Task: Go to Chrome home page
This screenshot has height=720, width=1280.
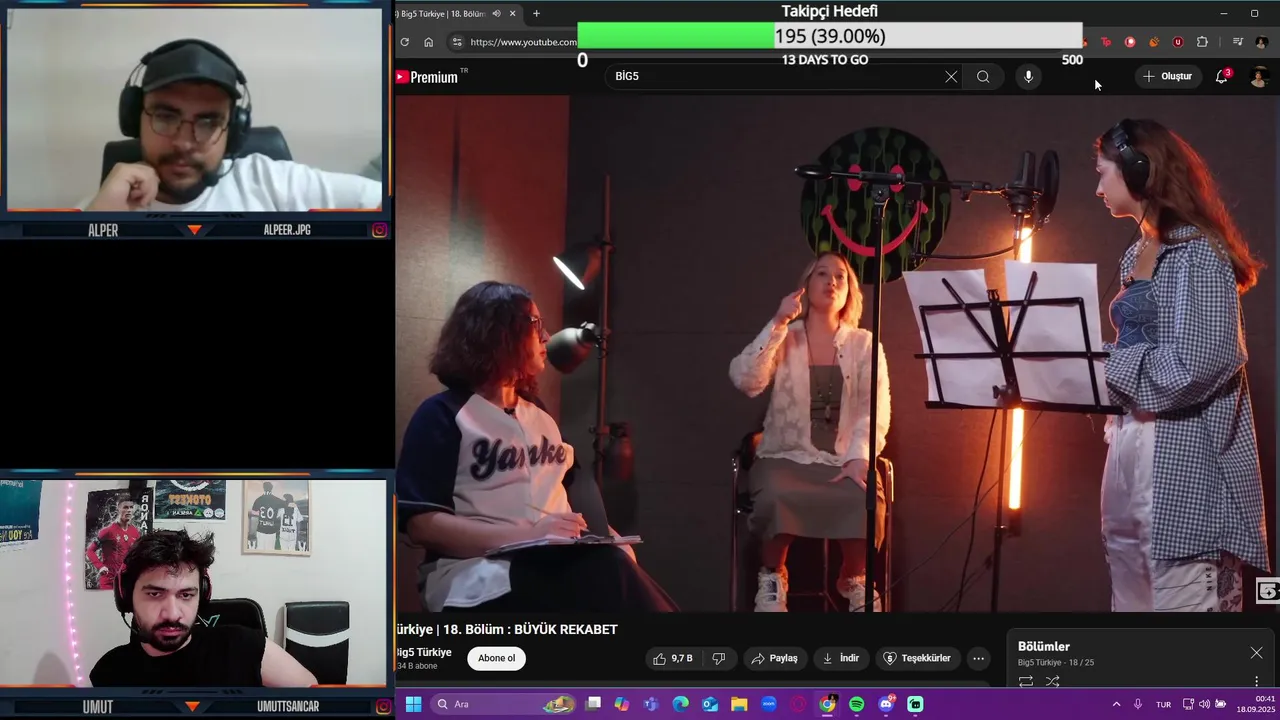Action: [428, 42]
